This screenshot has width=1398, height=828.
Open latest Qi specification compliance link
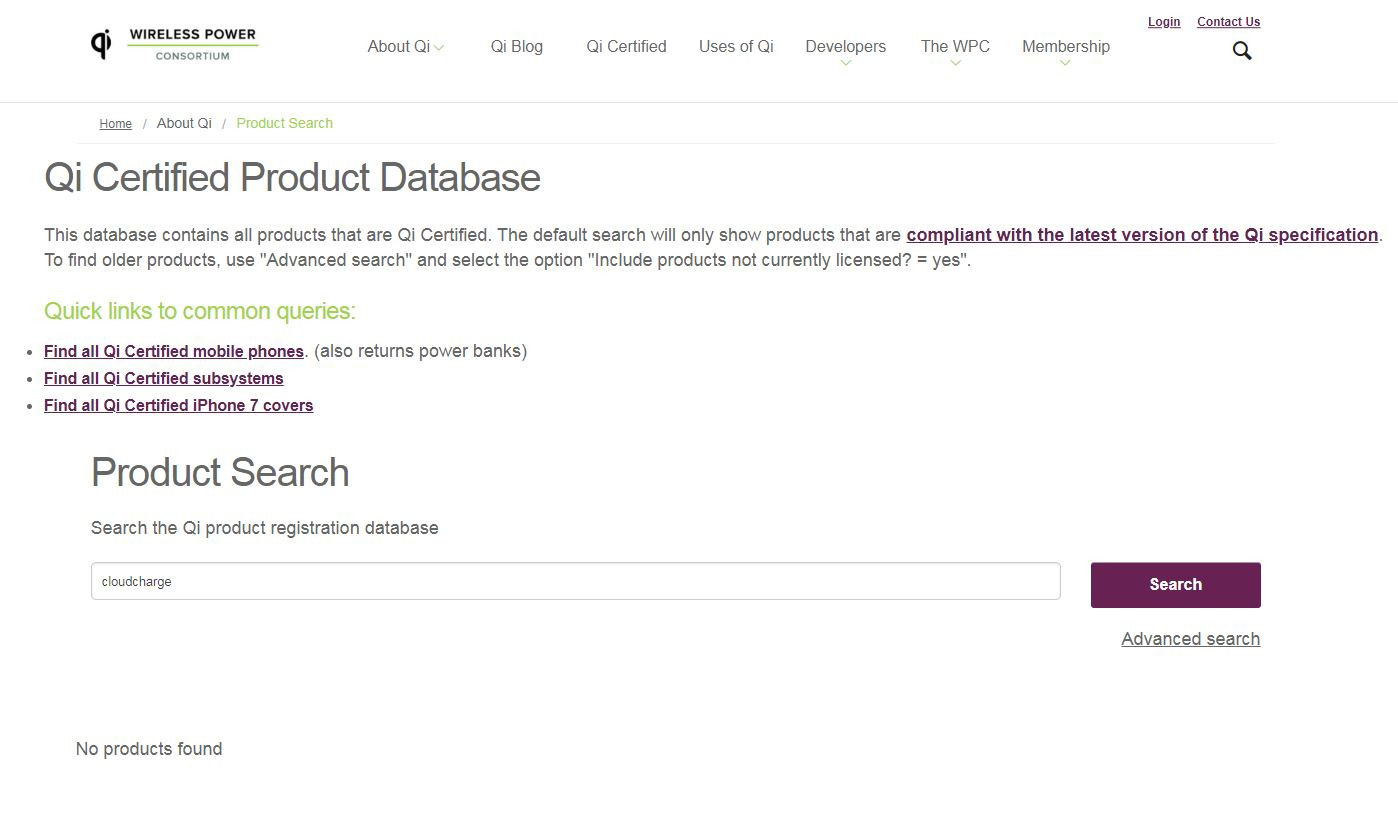pyautogui.click(x=1142, y=235)
